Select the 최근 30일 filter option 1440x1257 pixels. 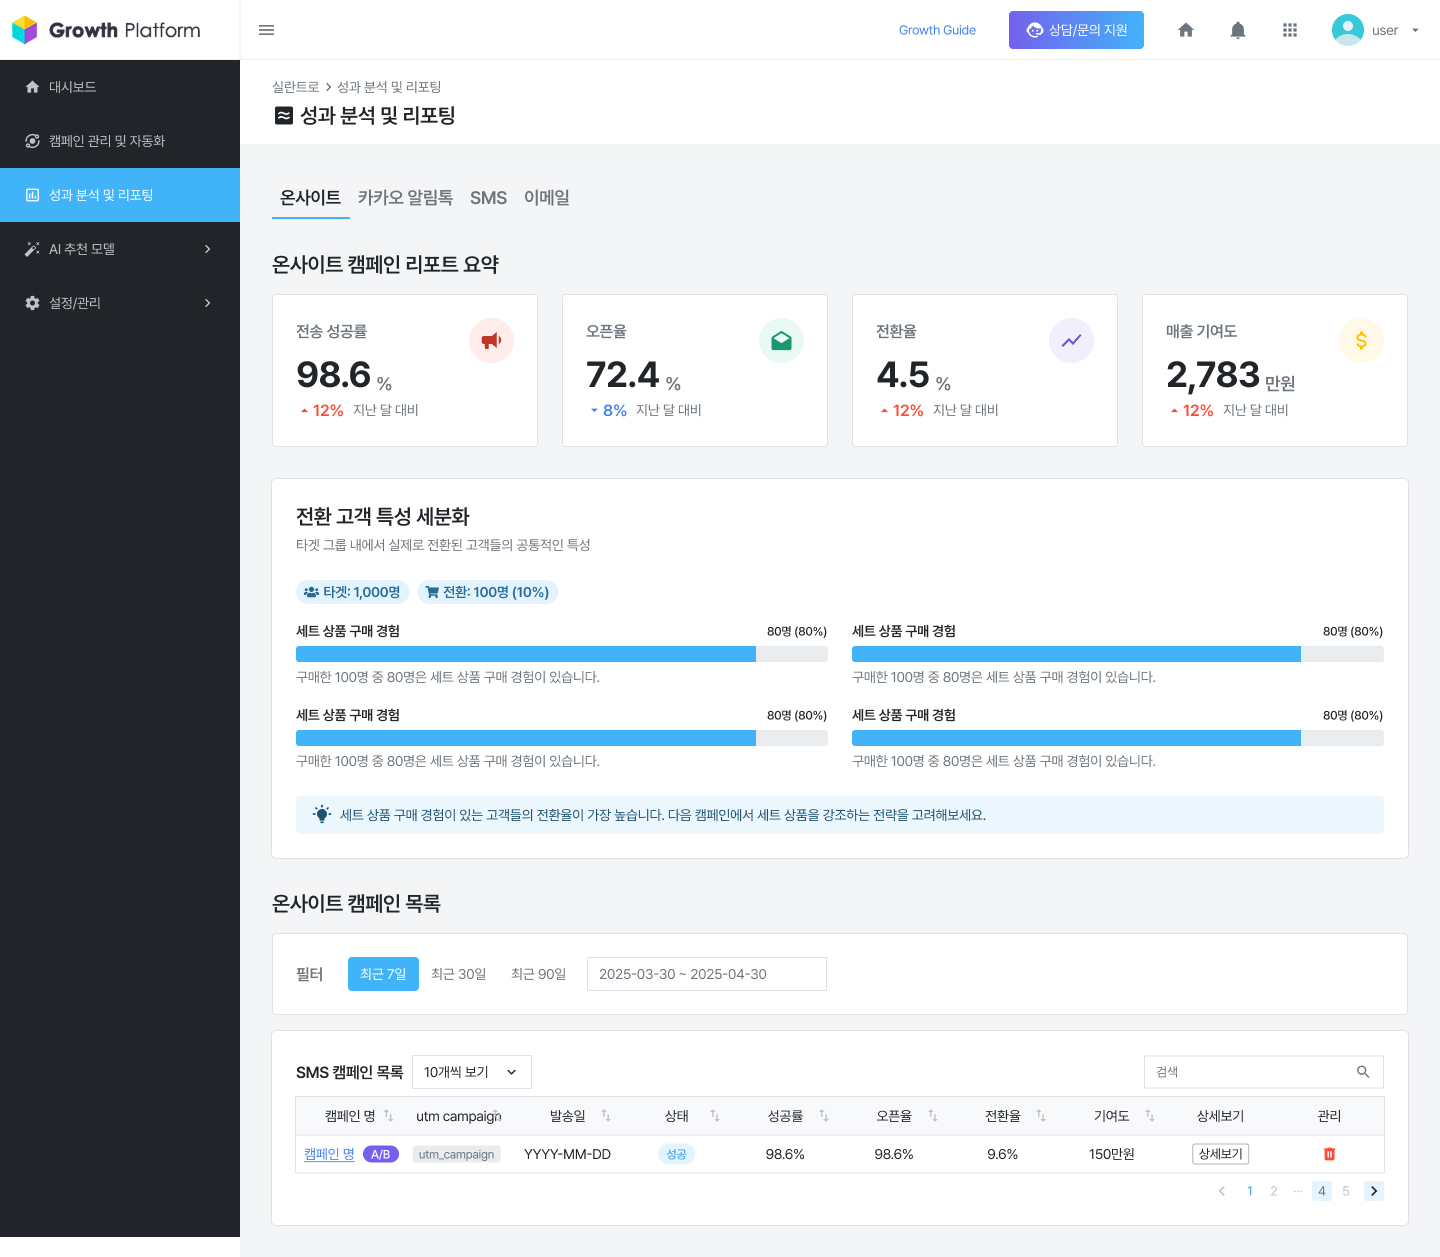tap(459, 973)
